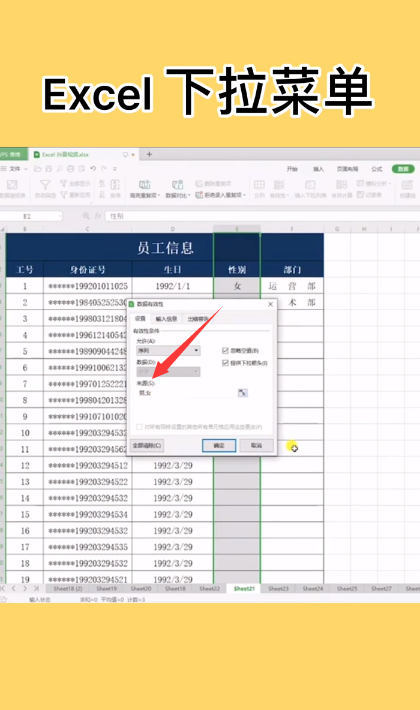Image resolution: width=420 pixels, height=710 pixels.
Task: Select the 性别 header cell
Action: coord(237,270)
